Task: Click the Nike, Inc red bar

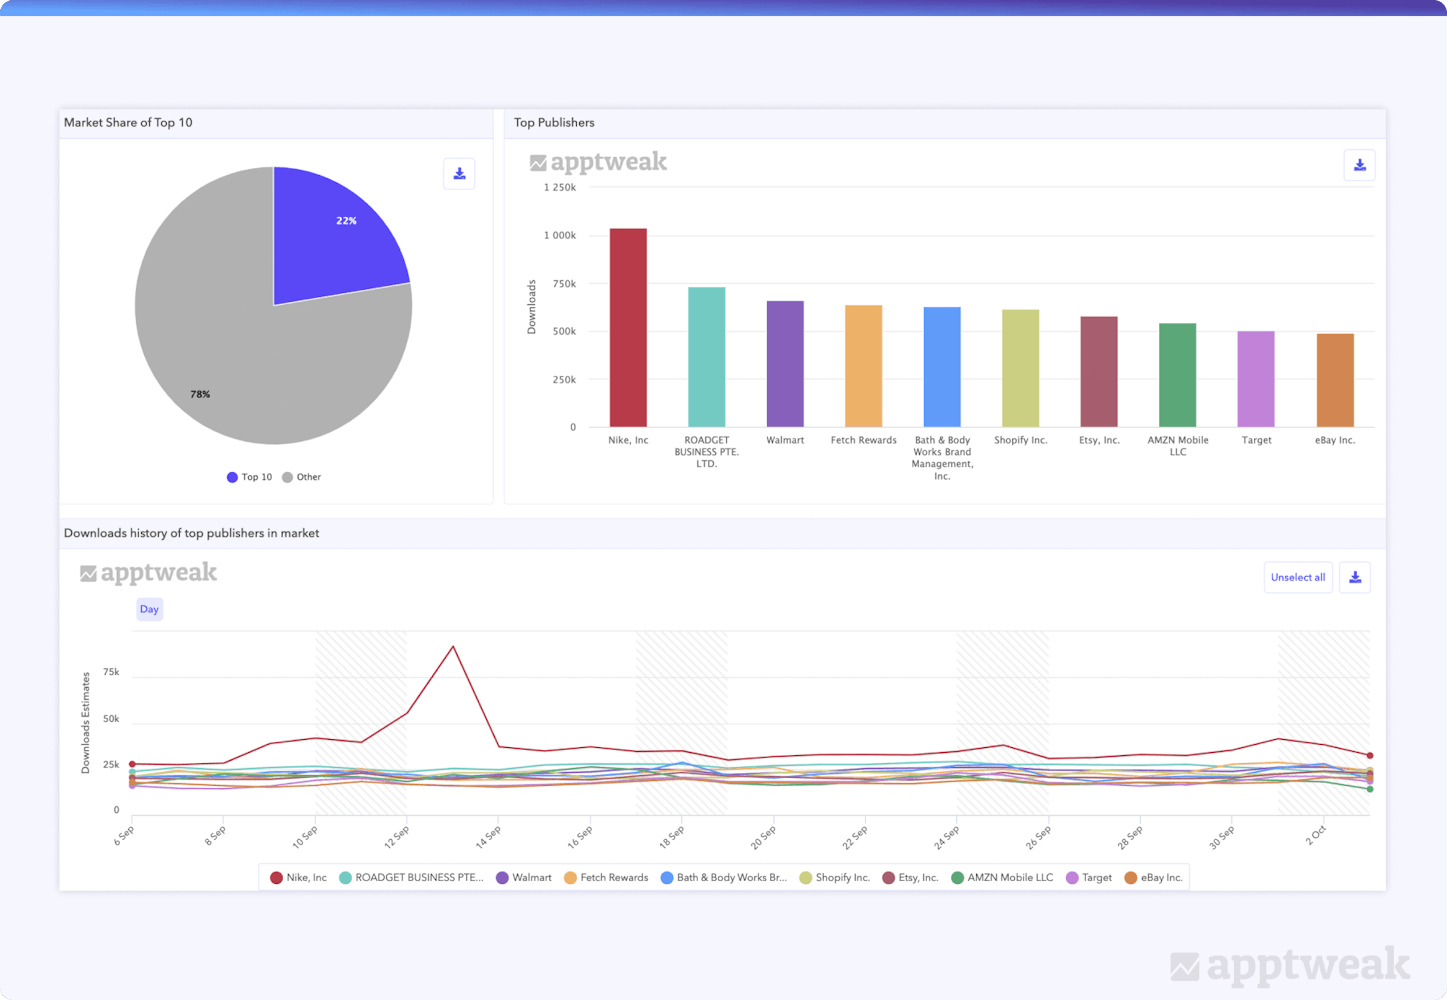Action: [x=628, y=328]
